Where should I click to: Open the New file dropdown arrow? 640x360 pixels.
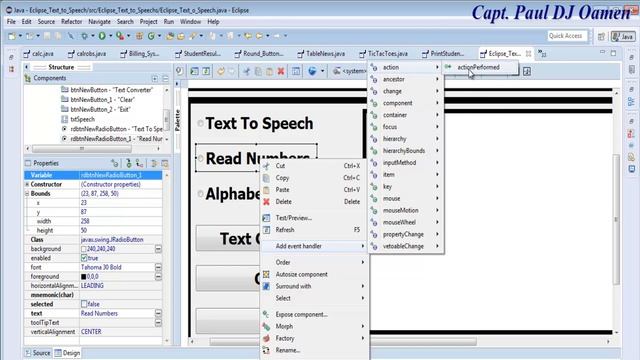pyautogui.click(x=20, y=36)
